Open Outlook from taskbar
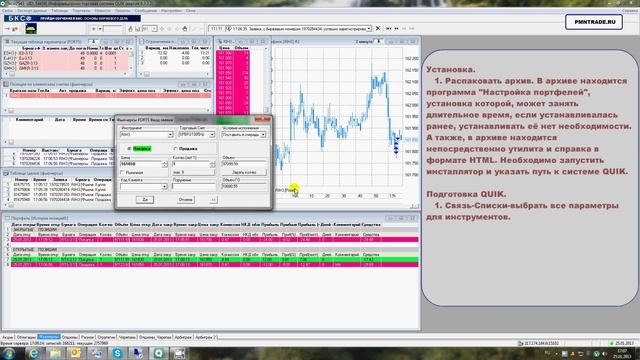640x360 pixels. (76, 353)
